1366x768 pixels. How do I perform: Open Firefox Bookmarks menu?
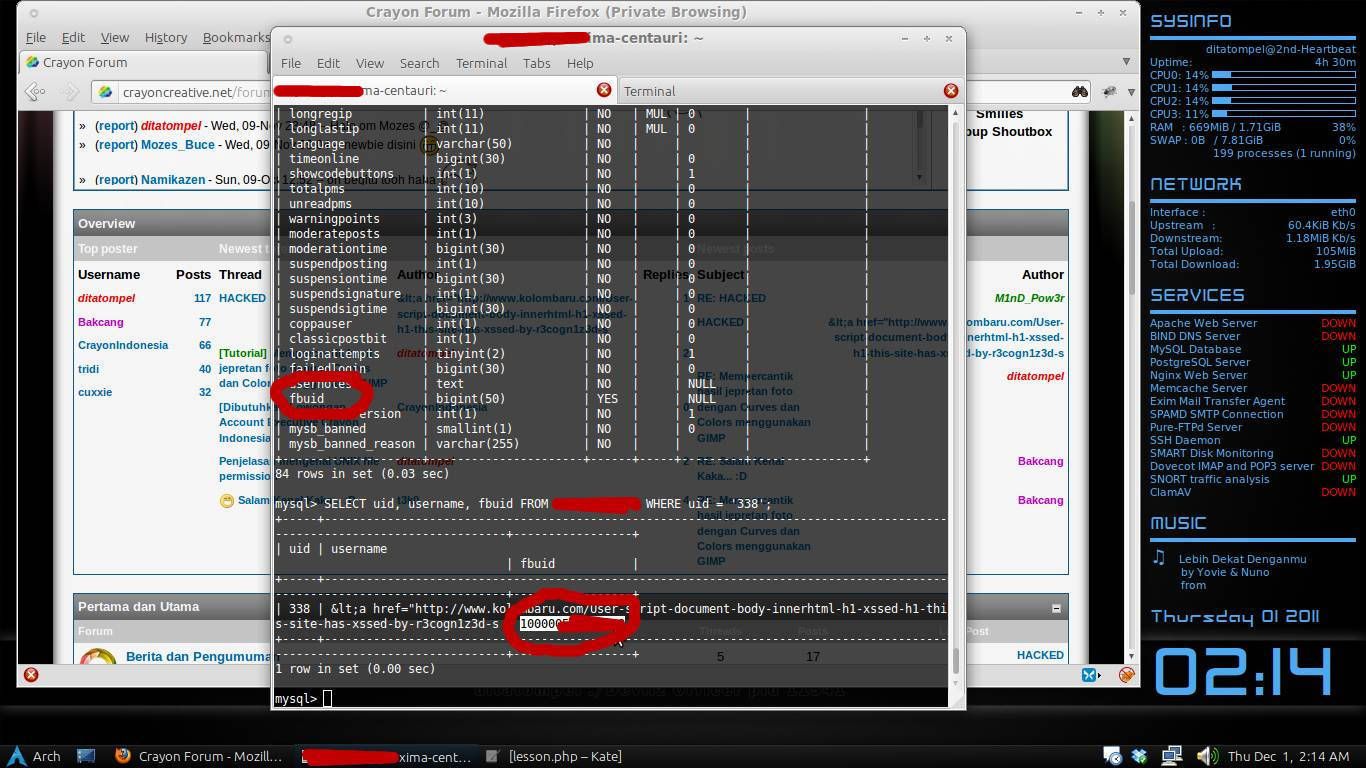coord(236,37)
